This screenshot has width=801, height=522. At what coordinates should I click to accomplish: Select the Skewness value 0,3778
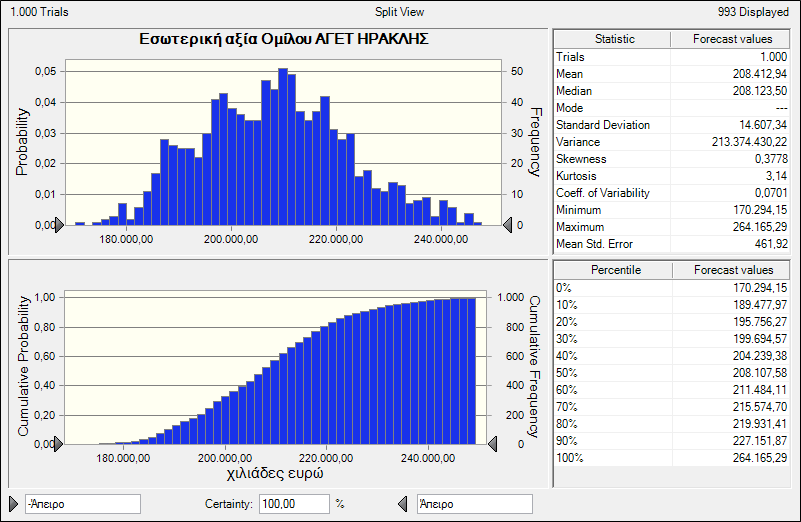(x=771, y=159)
